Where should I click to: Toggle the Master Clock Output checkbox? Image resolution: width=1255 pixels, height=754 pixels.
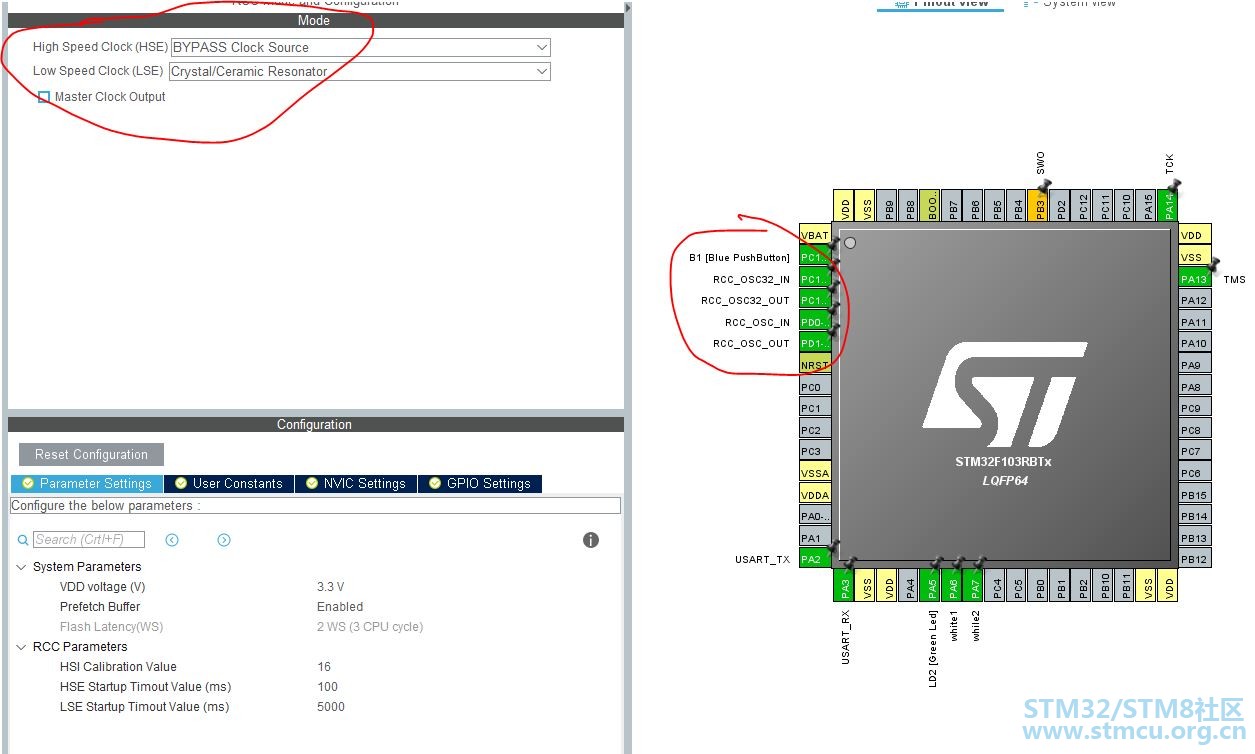44,97
